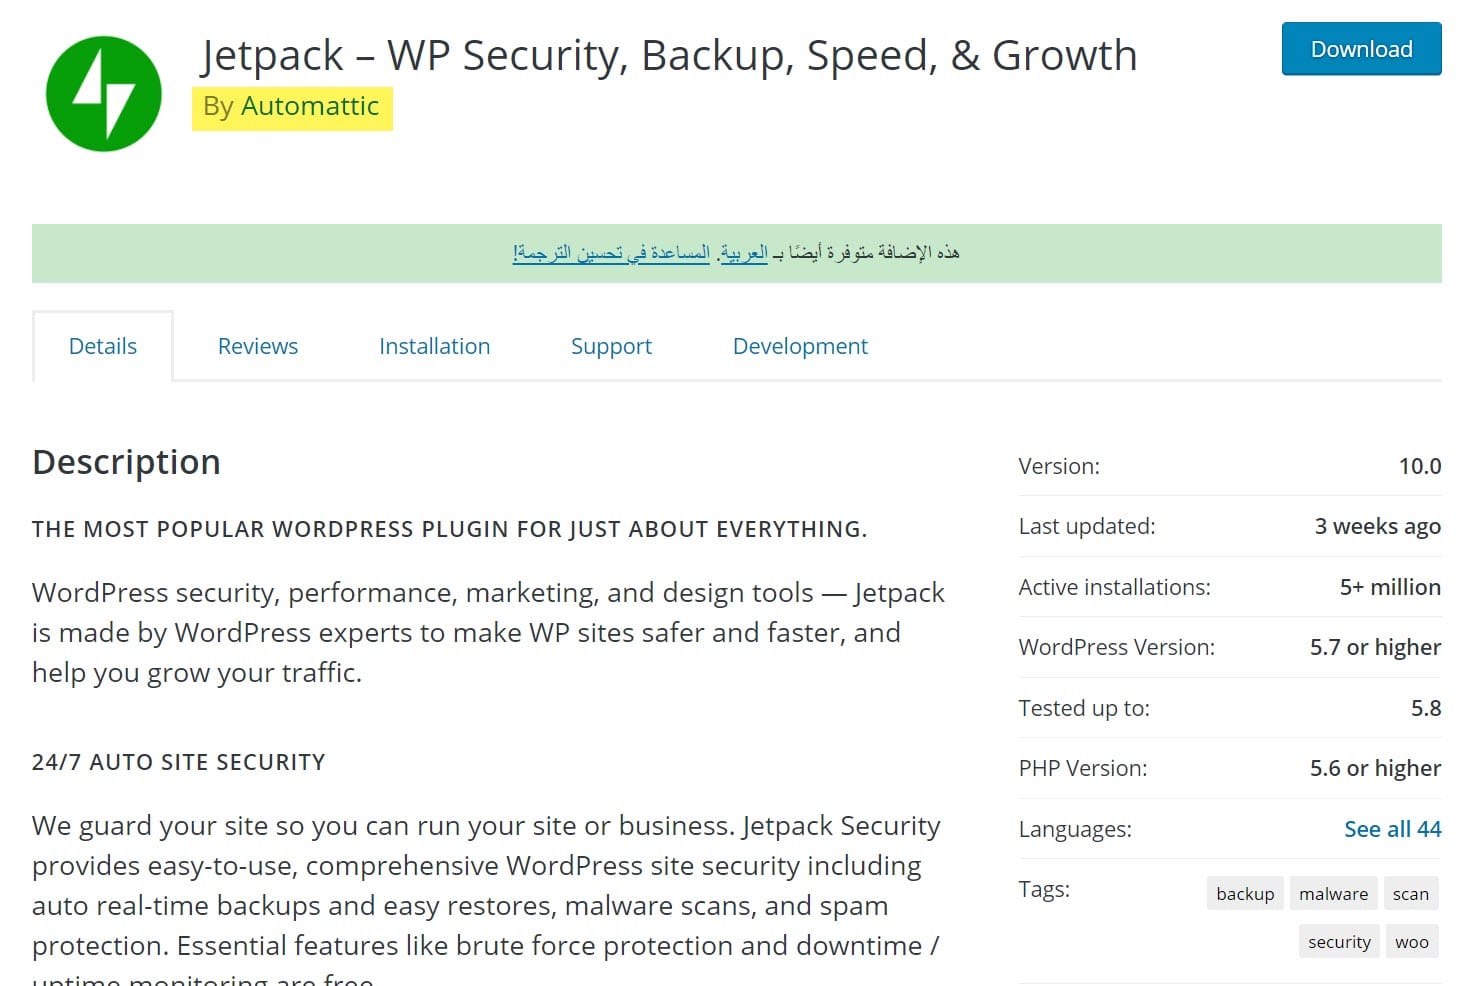Viewport: 1477px width, 986px height.
Task: Open the Automattic author link
Action: [309, 106]
